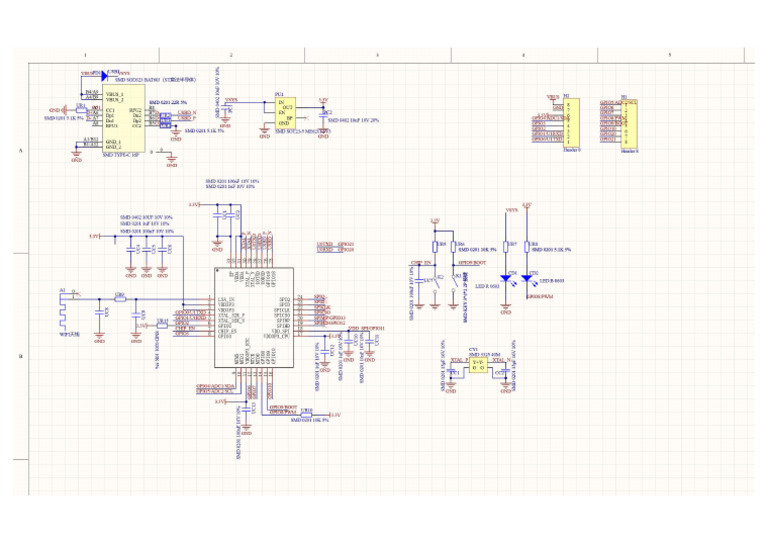Click the USB_D_P net label

click(x=187, y=118)
